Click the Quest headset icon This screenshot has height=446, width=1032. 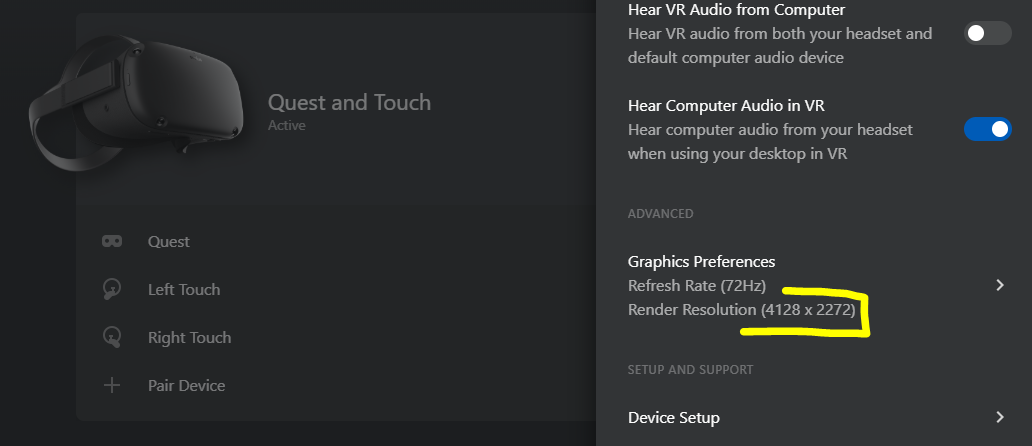pos(112,241)
